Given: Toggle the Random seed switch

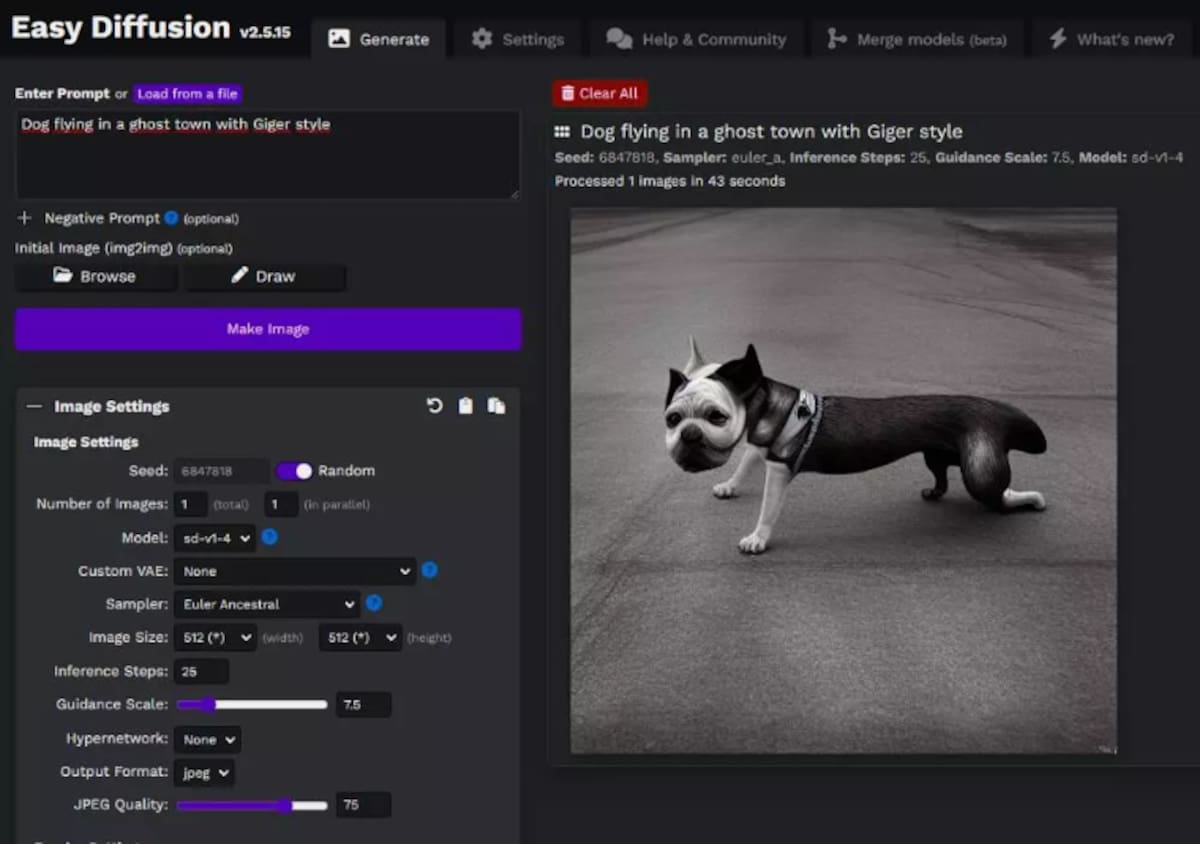Looking at the screenshot, I should click(295, 471).
